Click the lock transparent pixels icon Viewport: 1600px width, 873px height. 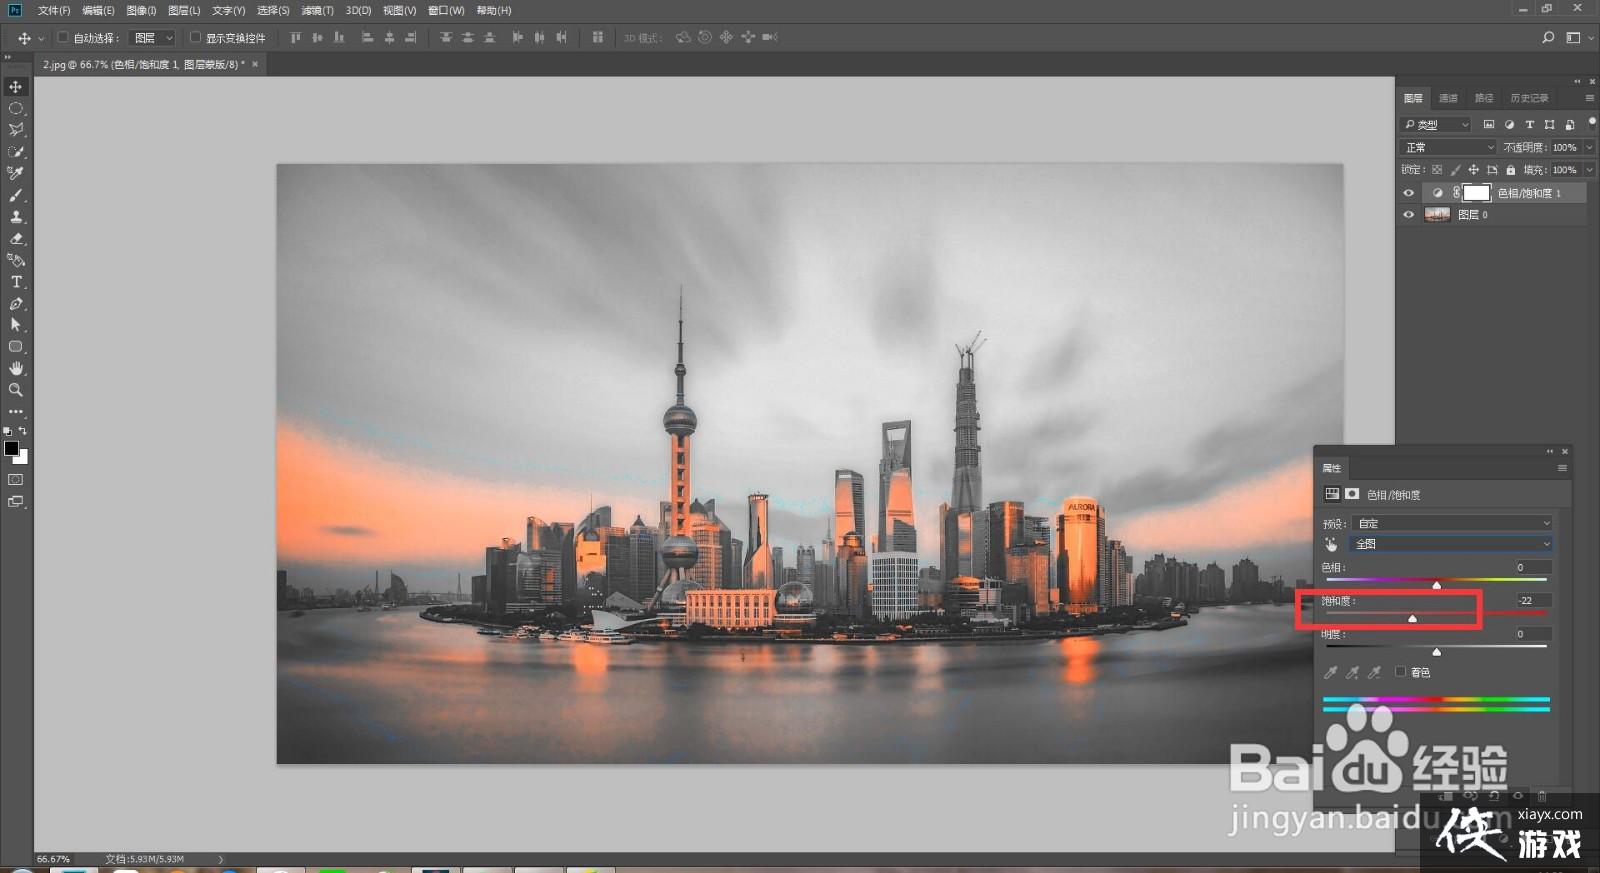coord(1437,170)
